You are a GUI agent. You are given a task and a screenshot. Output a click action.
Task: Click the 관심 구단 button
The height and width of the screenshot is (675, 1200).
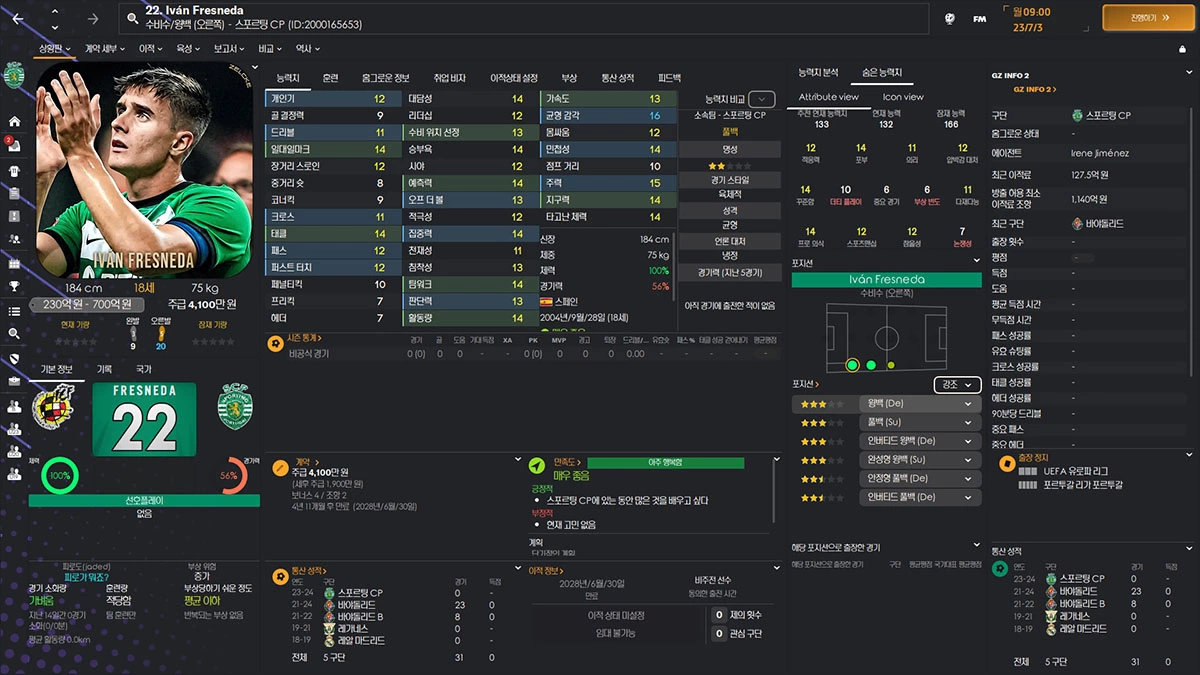(738, 633)
